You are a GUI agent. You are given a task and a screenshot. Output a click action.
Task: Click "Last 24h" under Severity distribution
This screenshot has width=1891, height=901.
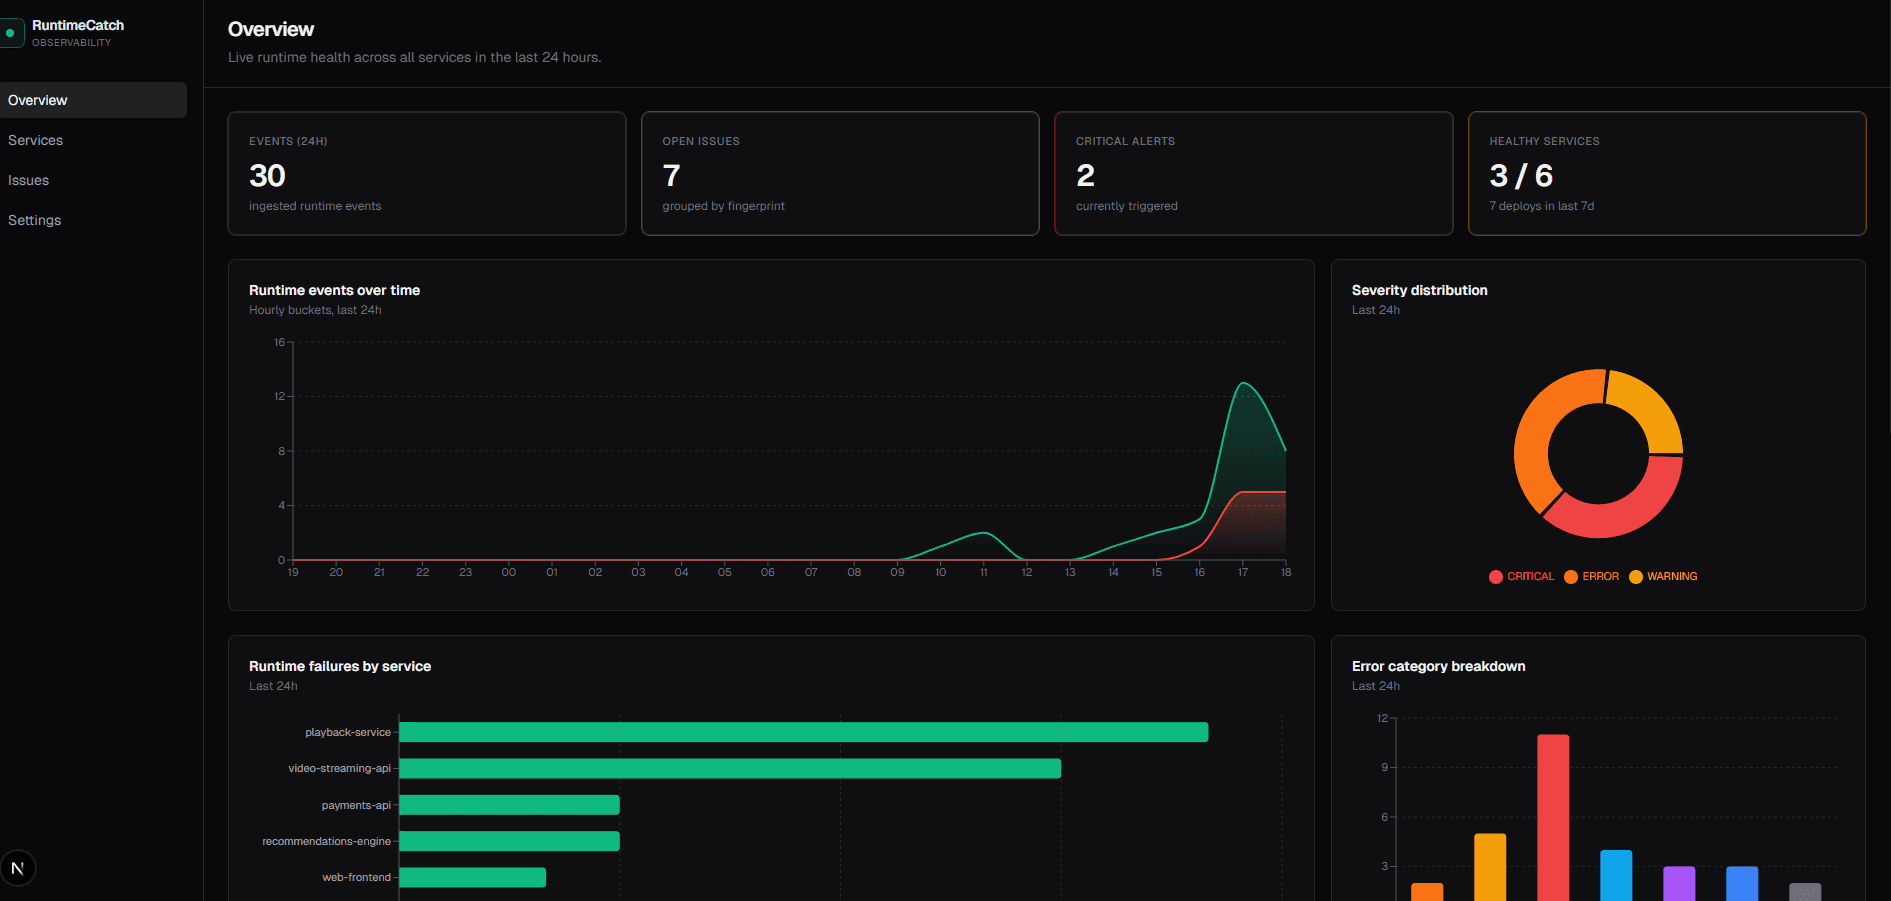pyautogui.click(x=1376, y=310)
